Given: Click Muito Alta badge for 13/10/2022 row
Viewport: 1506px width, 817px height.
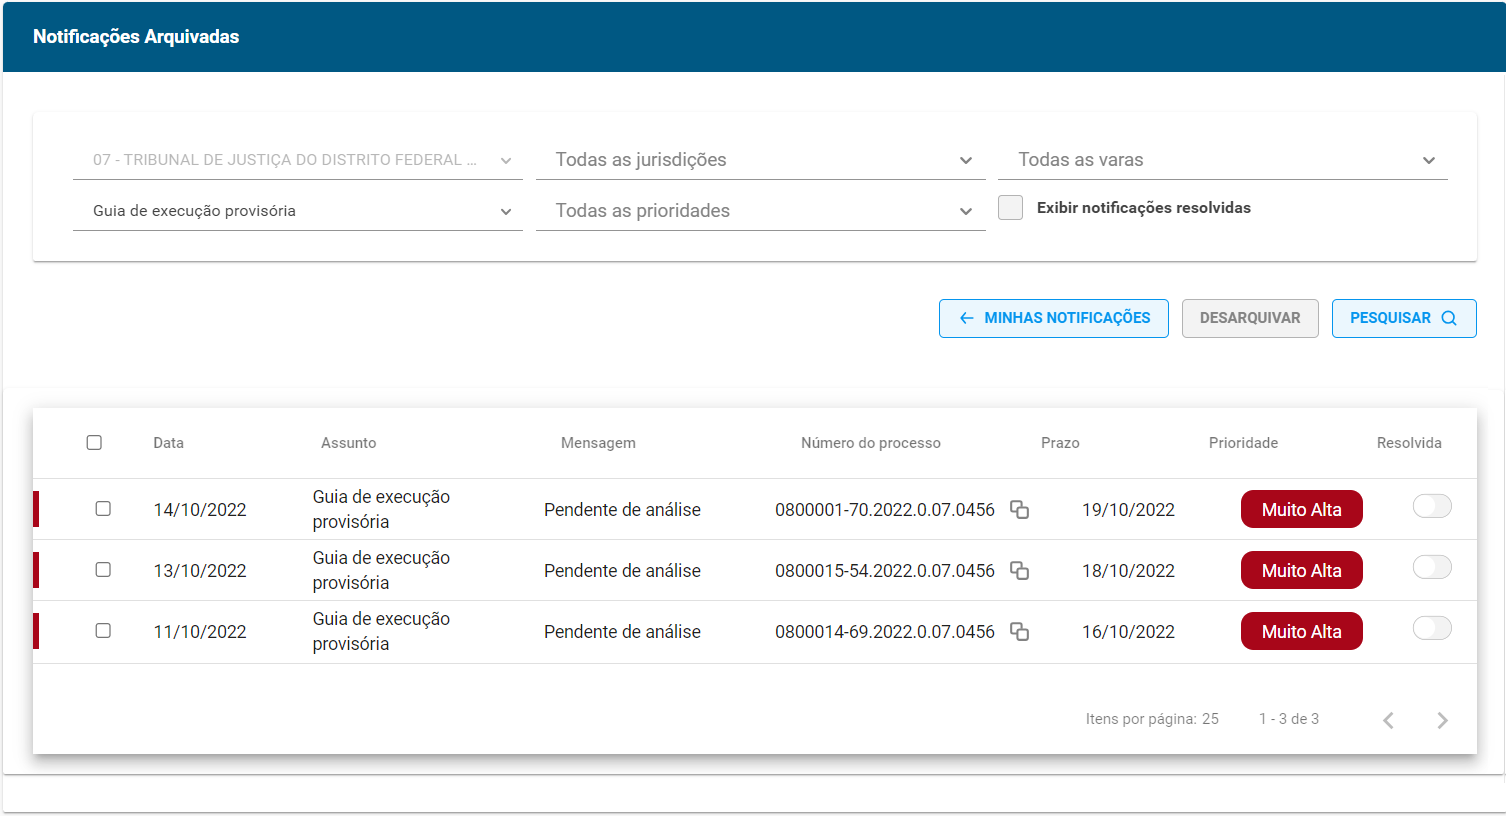Looking at the screenshot, I should pyautogui.click(x=1301, y=570).
